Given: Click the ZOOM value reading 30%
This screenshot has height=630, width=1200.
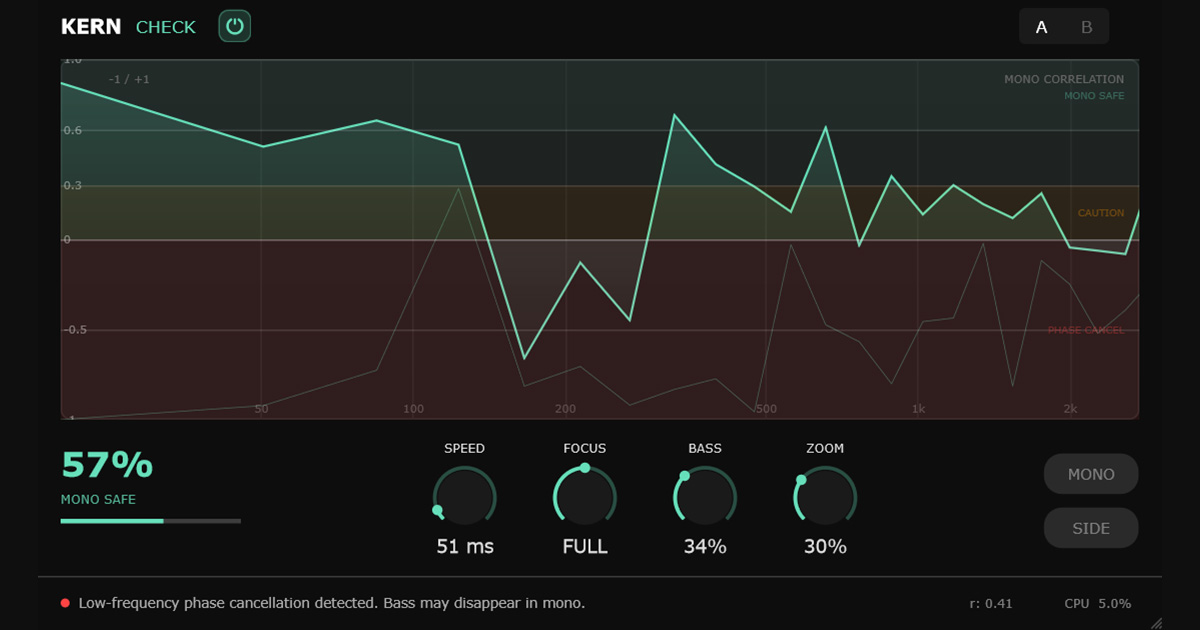Looking at the screenshot, I should [x=823, y=546].
